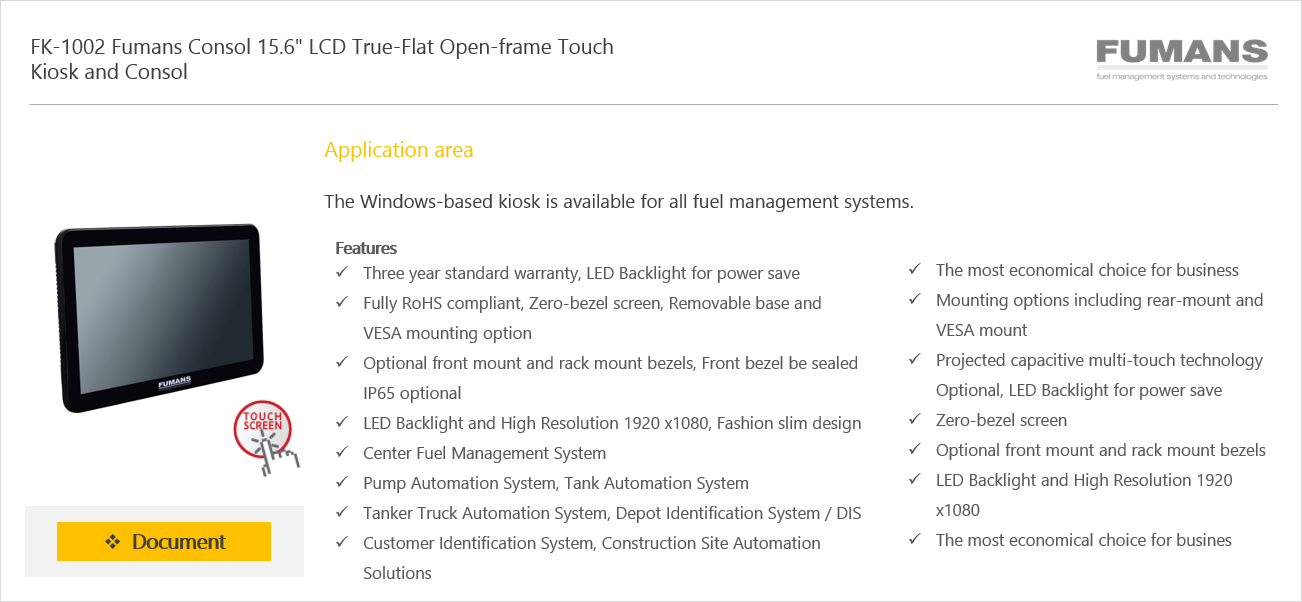Click checkmark beside Center Fuel Management System
This screenshot has width=1302, height=602.
(342, 452)
